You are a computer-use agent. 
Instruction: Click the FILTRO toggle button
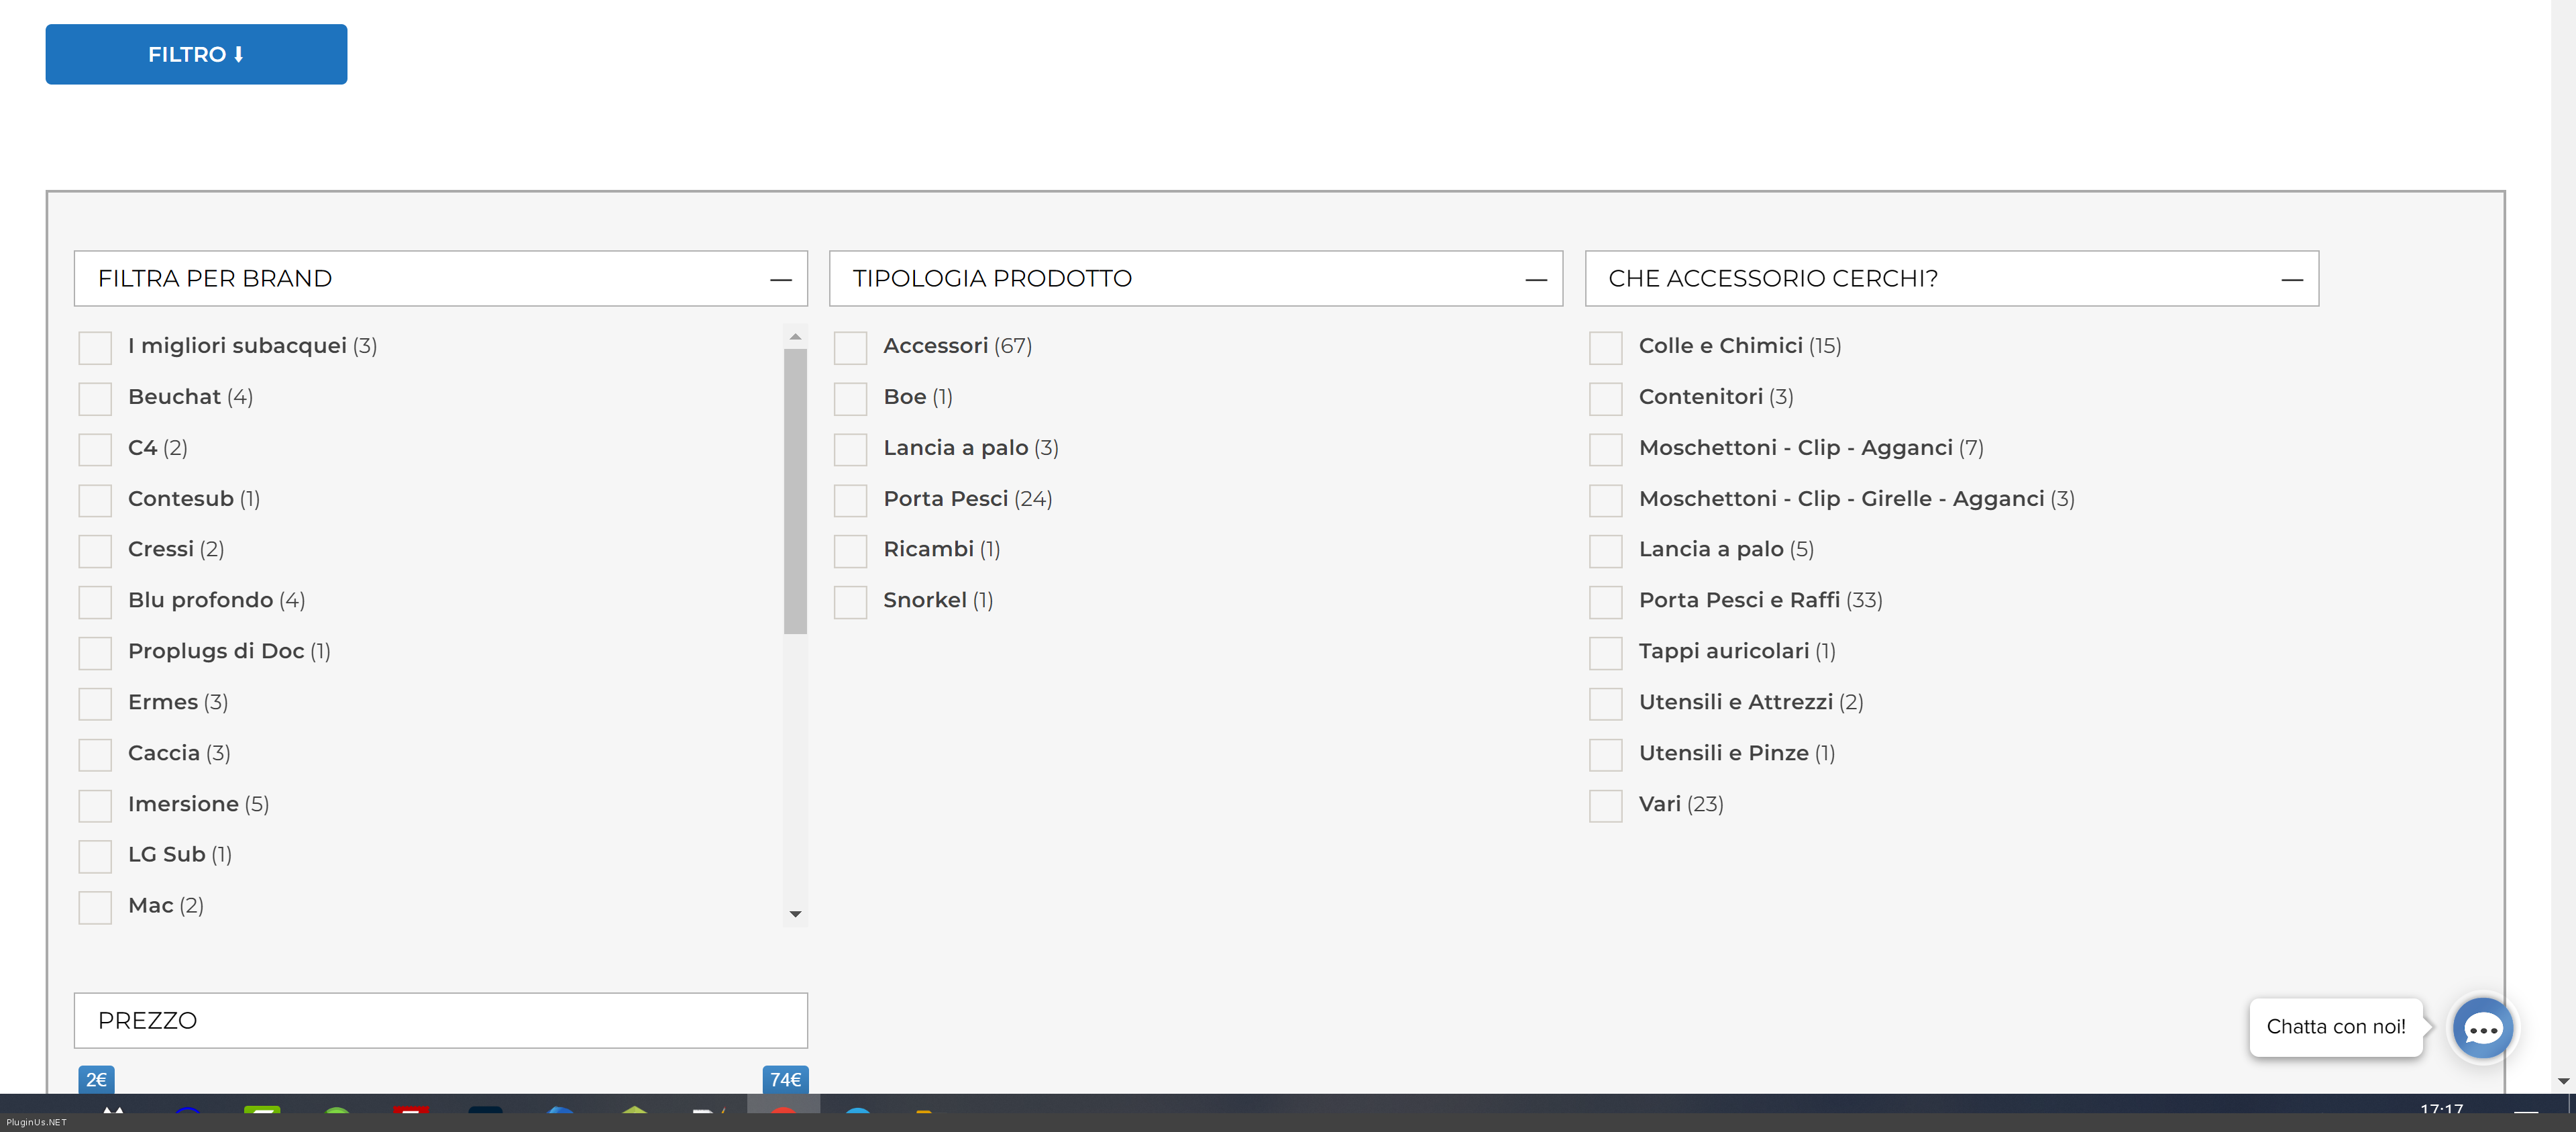click(196, 54)
